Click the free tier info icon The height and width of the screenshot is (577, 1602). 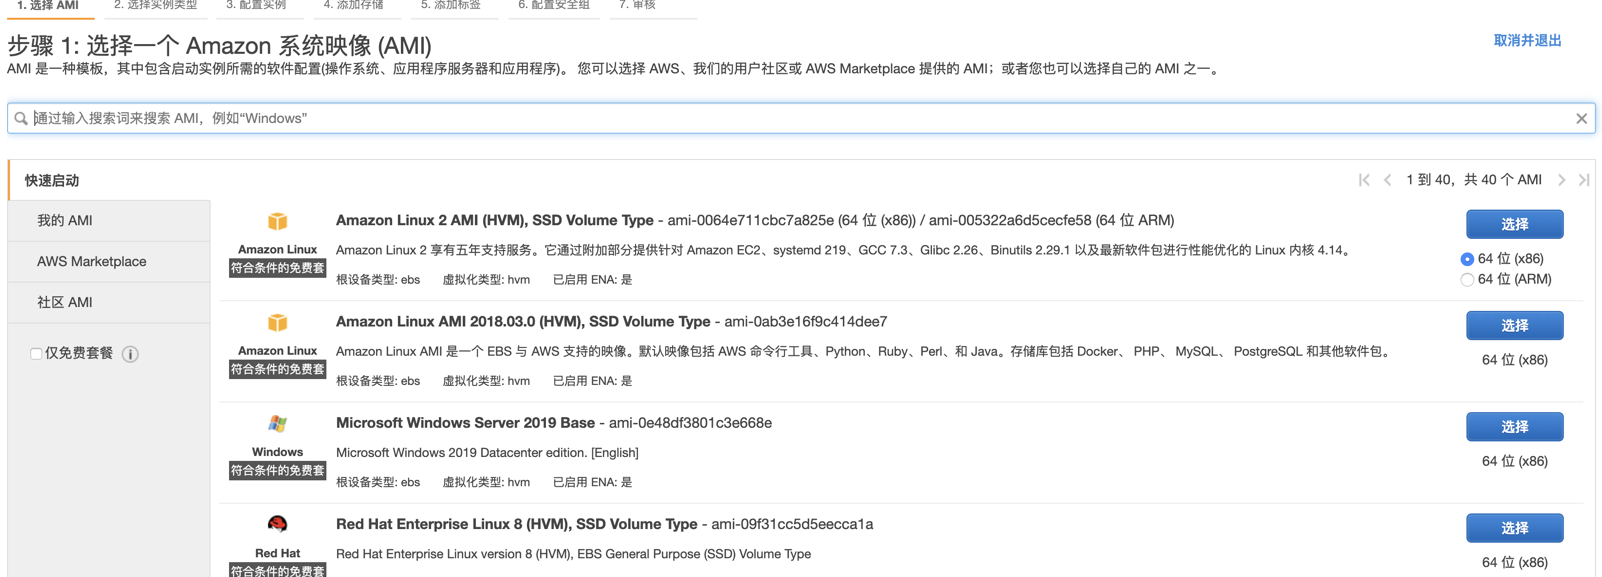pyautogui.click(x=130, y=354)
